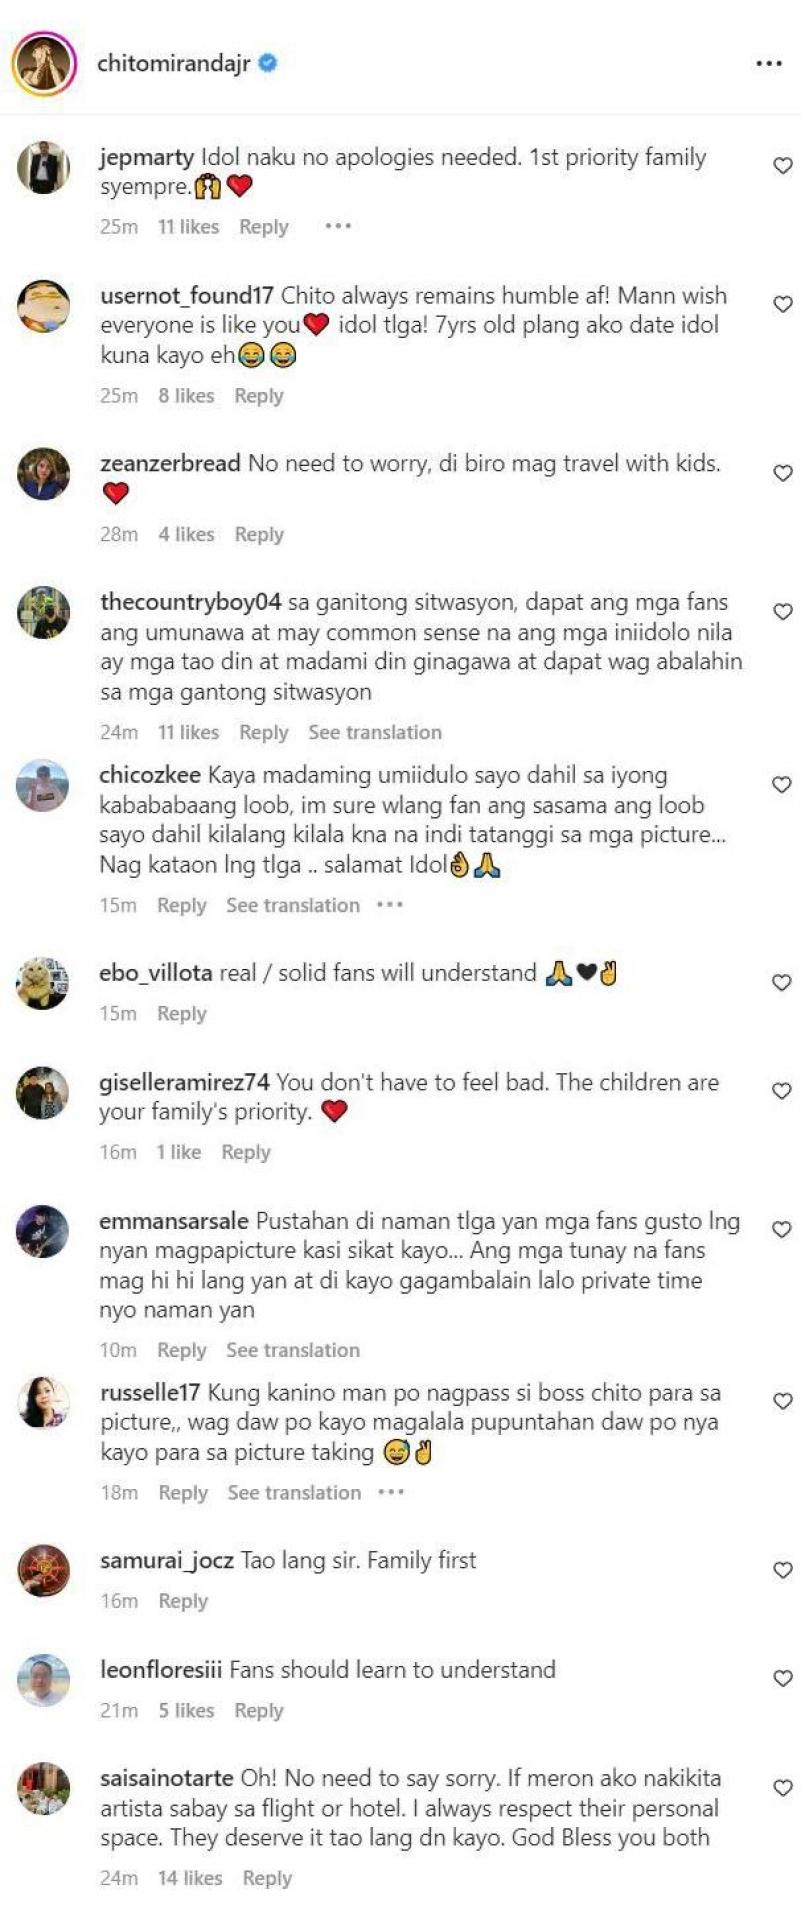This screenshot has width=801, height=1926.
Task: View 11 likes on jepmarty's comment
Action: (188, 227)
